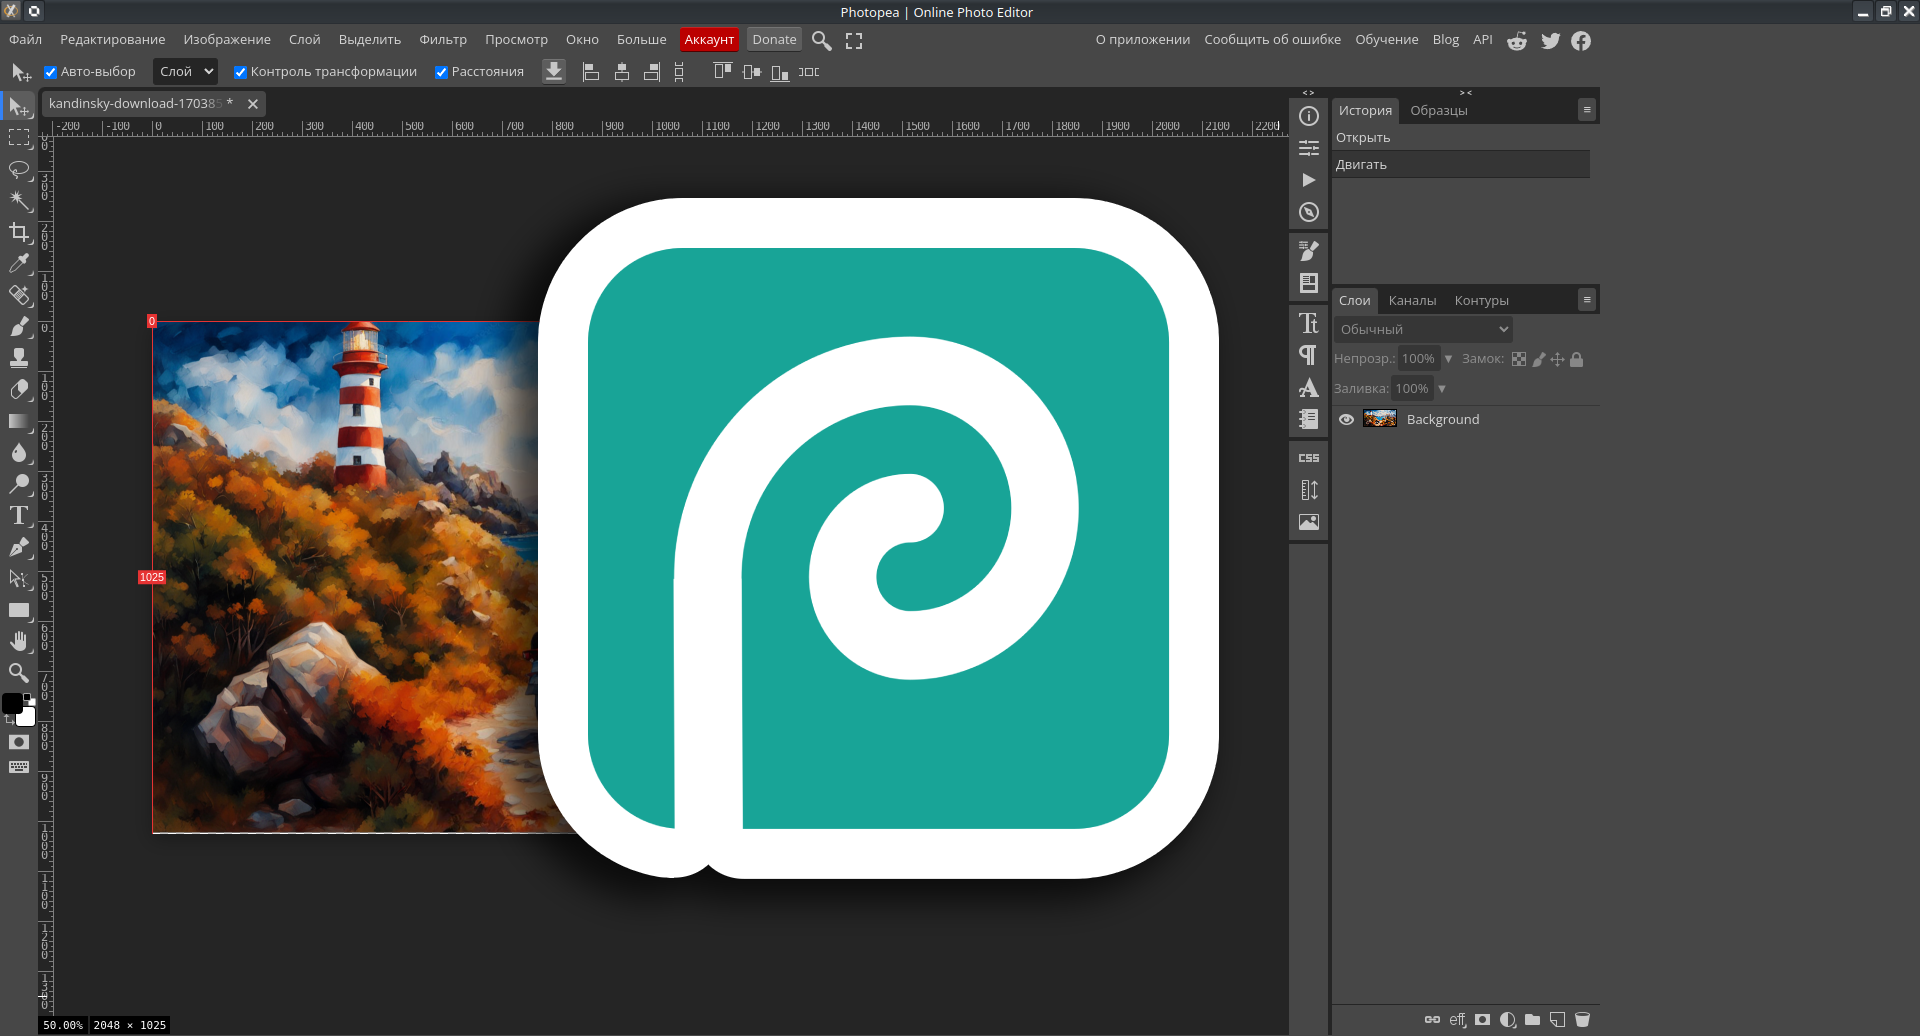
Task: Select the Spot Healing Brush tool
Action: [x=19, y=295]
